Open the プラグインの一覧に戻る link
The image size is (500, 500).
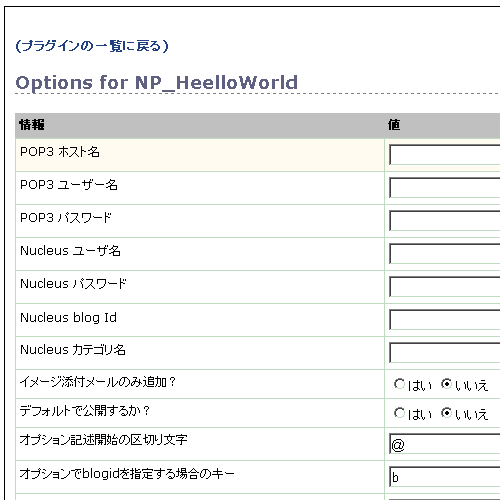(x=92, y=46)
